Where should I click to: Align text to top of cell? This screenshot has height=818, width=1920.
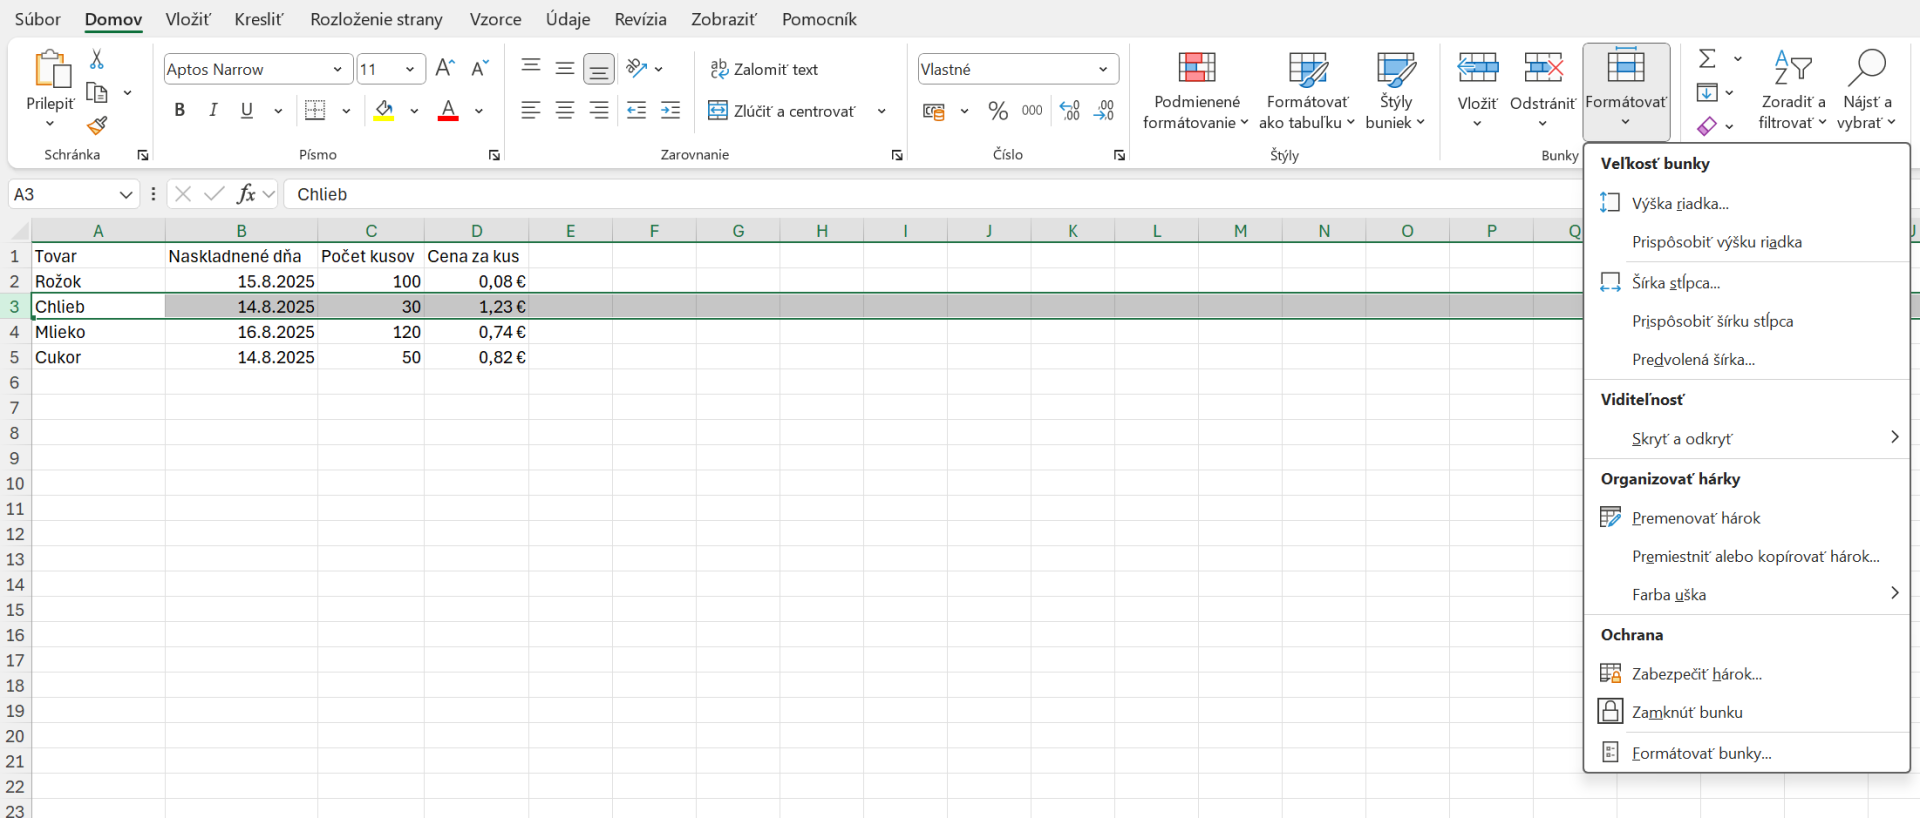click(x=531, y=68)
